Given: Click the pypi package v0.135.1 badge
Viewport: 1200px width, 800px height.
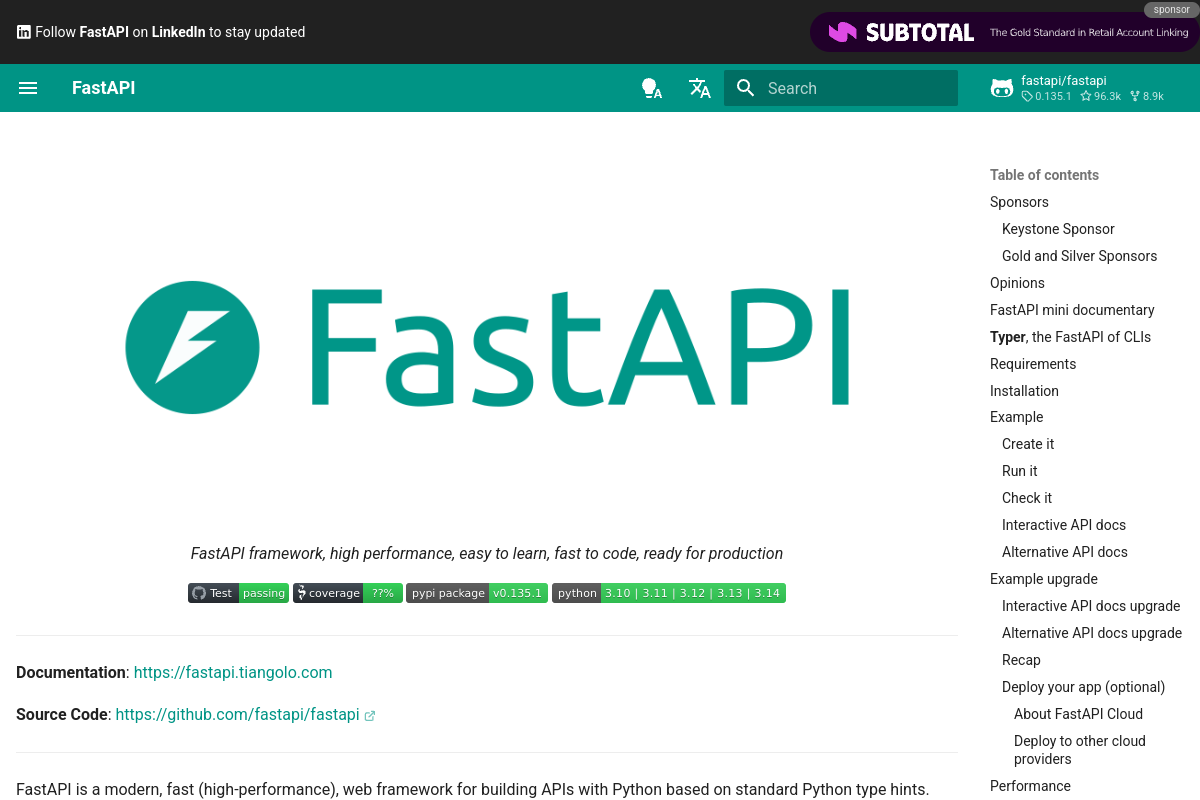Looking at the screenshot, I should coord(477,592).
